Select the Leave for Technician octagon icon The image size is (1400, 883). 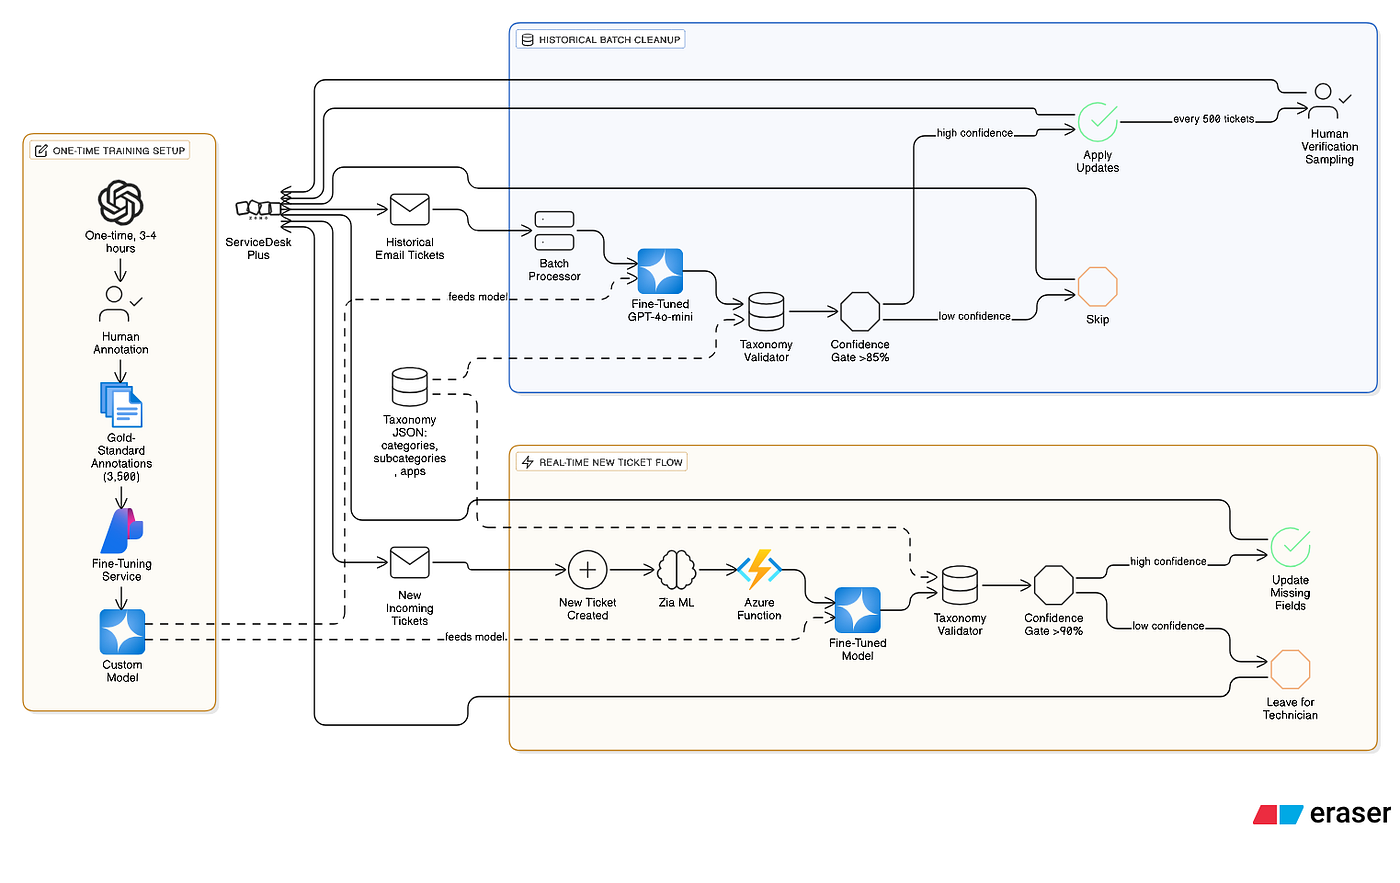[x=1290, y=670]
